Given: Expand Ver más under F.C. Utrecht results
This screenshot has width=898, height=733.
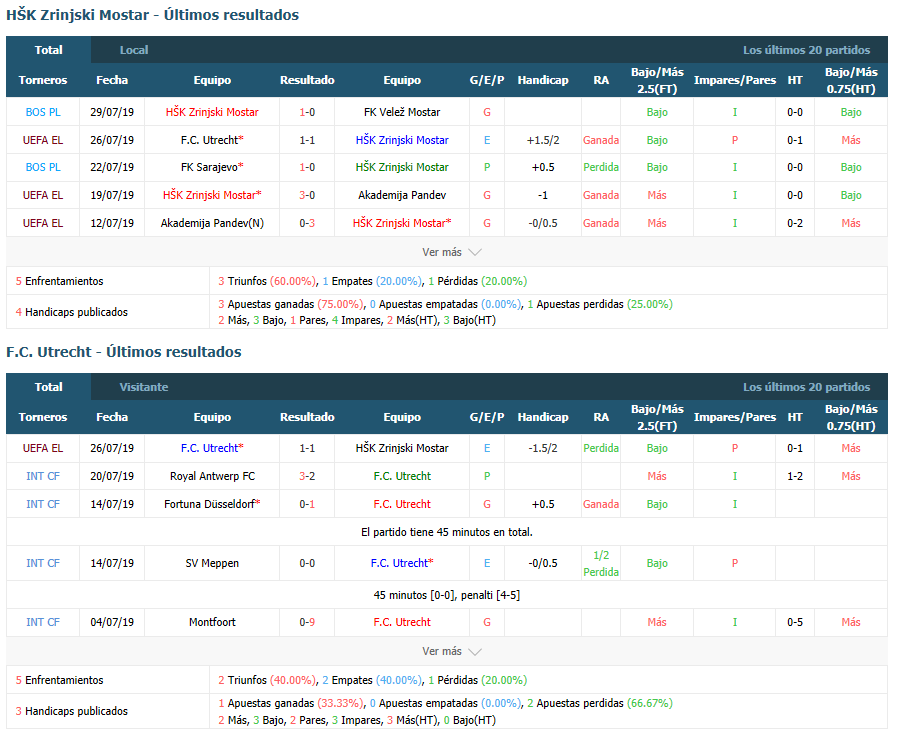Looking at the screenshot, I should pos(451,651).
